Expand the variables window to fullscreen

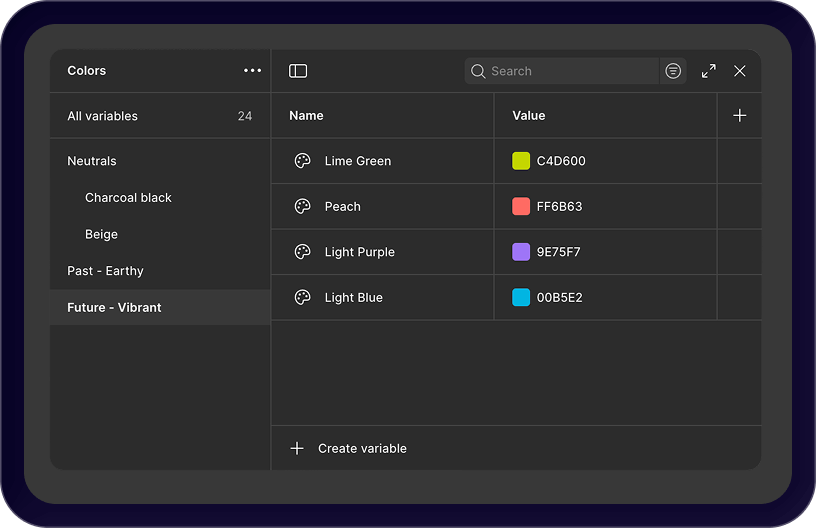pos(708,71)
